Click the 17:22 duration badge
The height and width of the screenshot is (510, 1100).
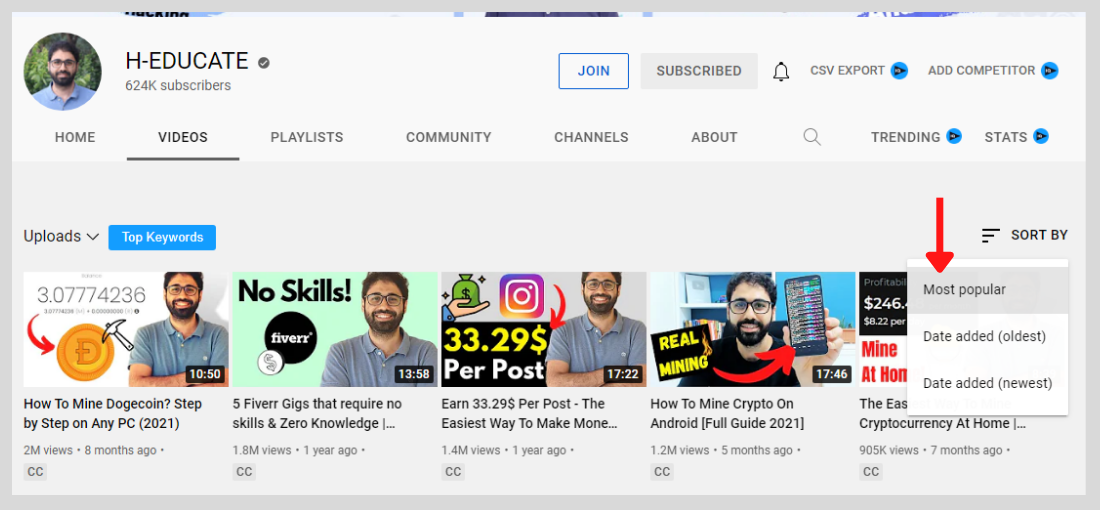coord(623,374)
